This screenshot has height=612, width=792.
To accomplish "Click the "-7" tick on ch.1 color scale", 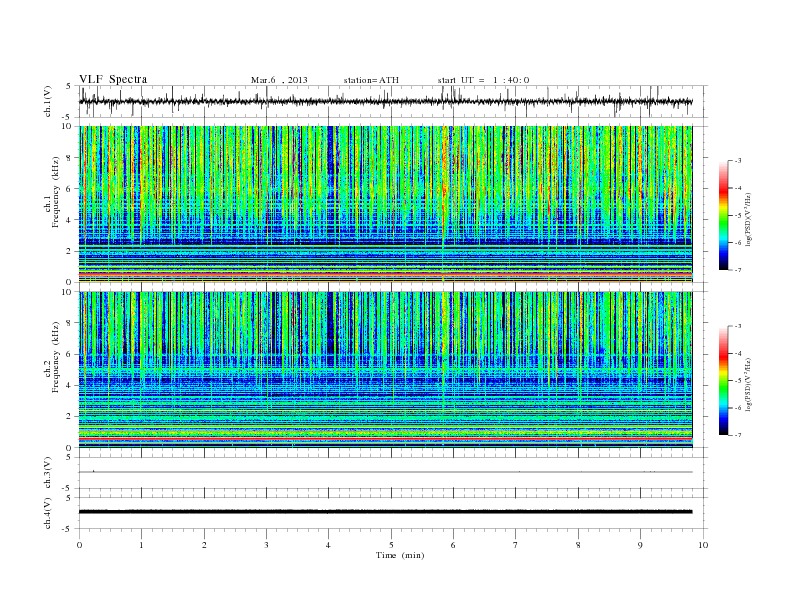I will click(738, 270).
